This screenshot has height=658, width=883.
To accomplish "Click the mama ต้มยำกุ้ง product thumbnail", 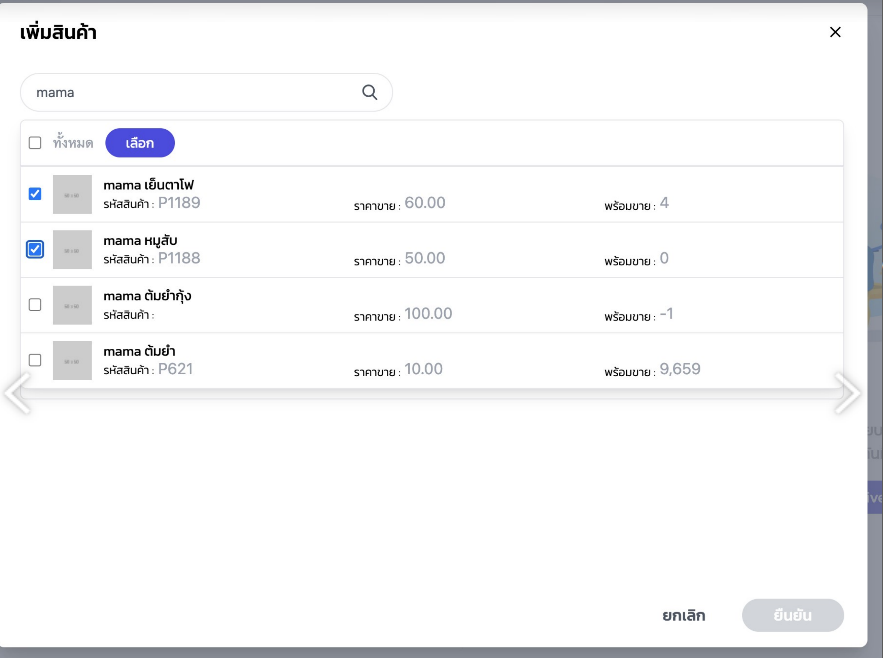I will click(x=72, y=305).
